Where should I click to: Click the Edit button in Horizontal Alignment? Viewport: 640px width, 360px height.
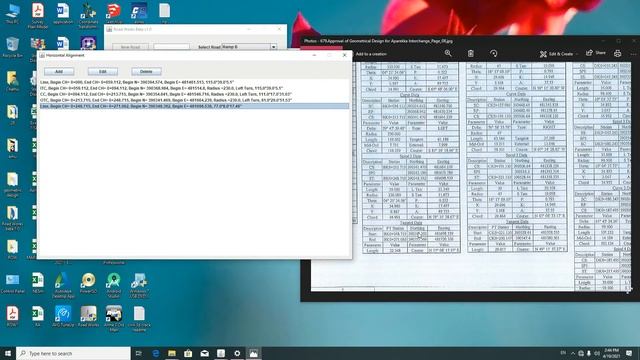click(x=102, y=71)
